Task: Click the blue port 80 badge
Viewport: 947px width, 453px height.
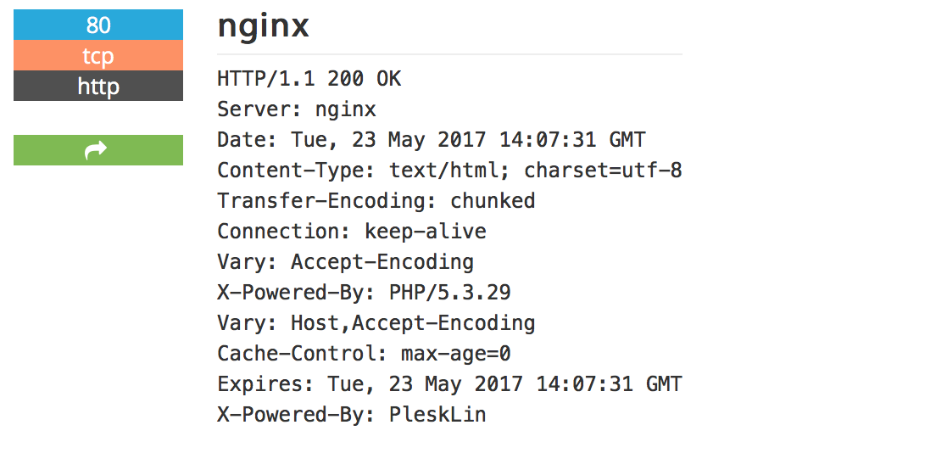Action: pos(98,24)
